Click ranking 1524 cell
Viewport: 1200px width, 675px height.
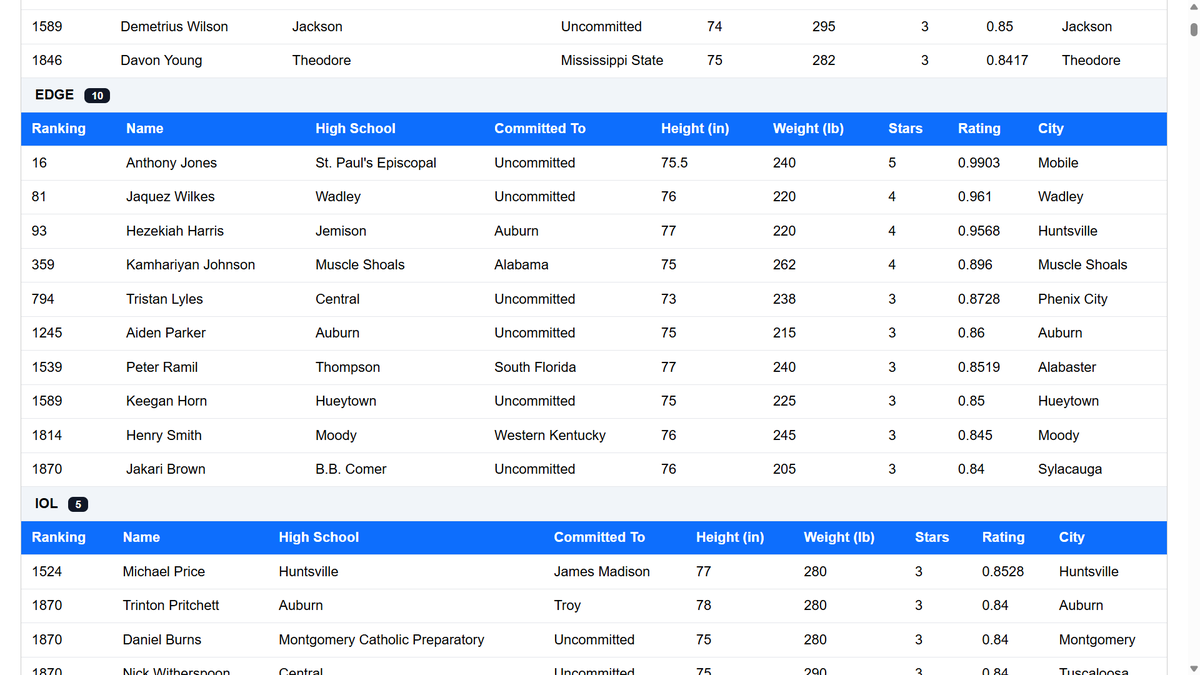pyautogui.click(x=47, y=572)
